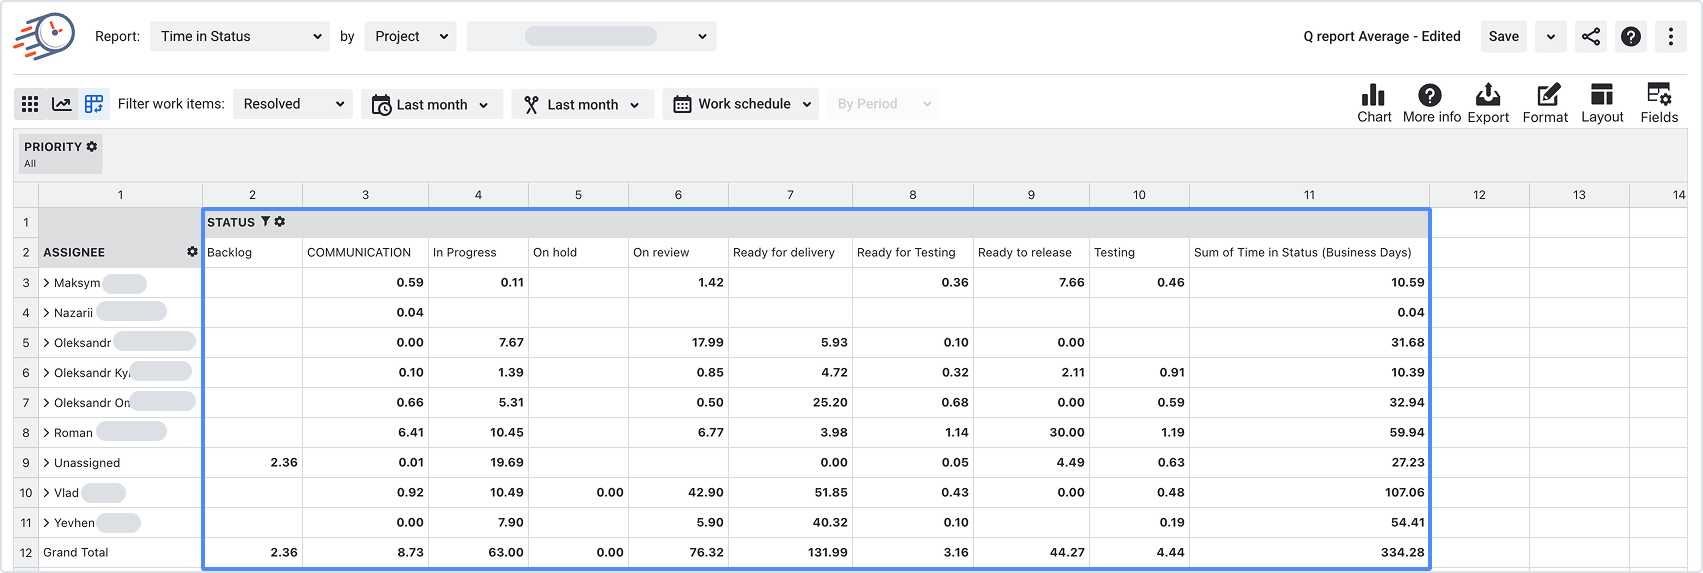Select the 25.20 Ready for delivery cell
Viewport: 1703px width, 573px height.
click(x=790, y=402)
